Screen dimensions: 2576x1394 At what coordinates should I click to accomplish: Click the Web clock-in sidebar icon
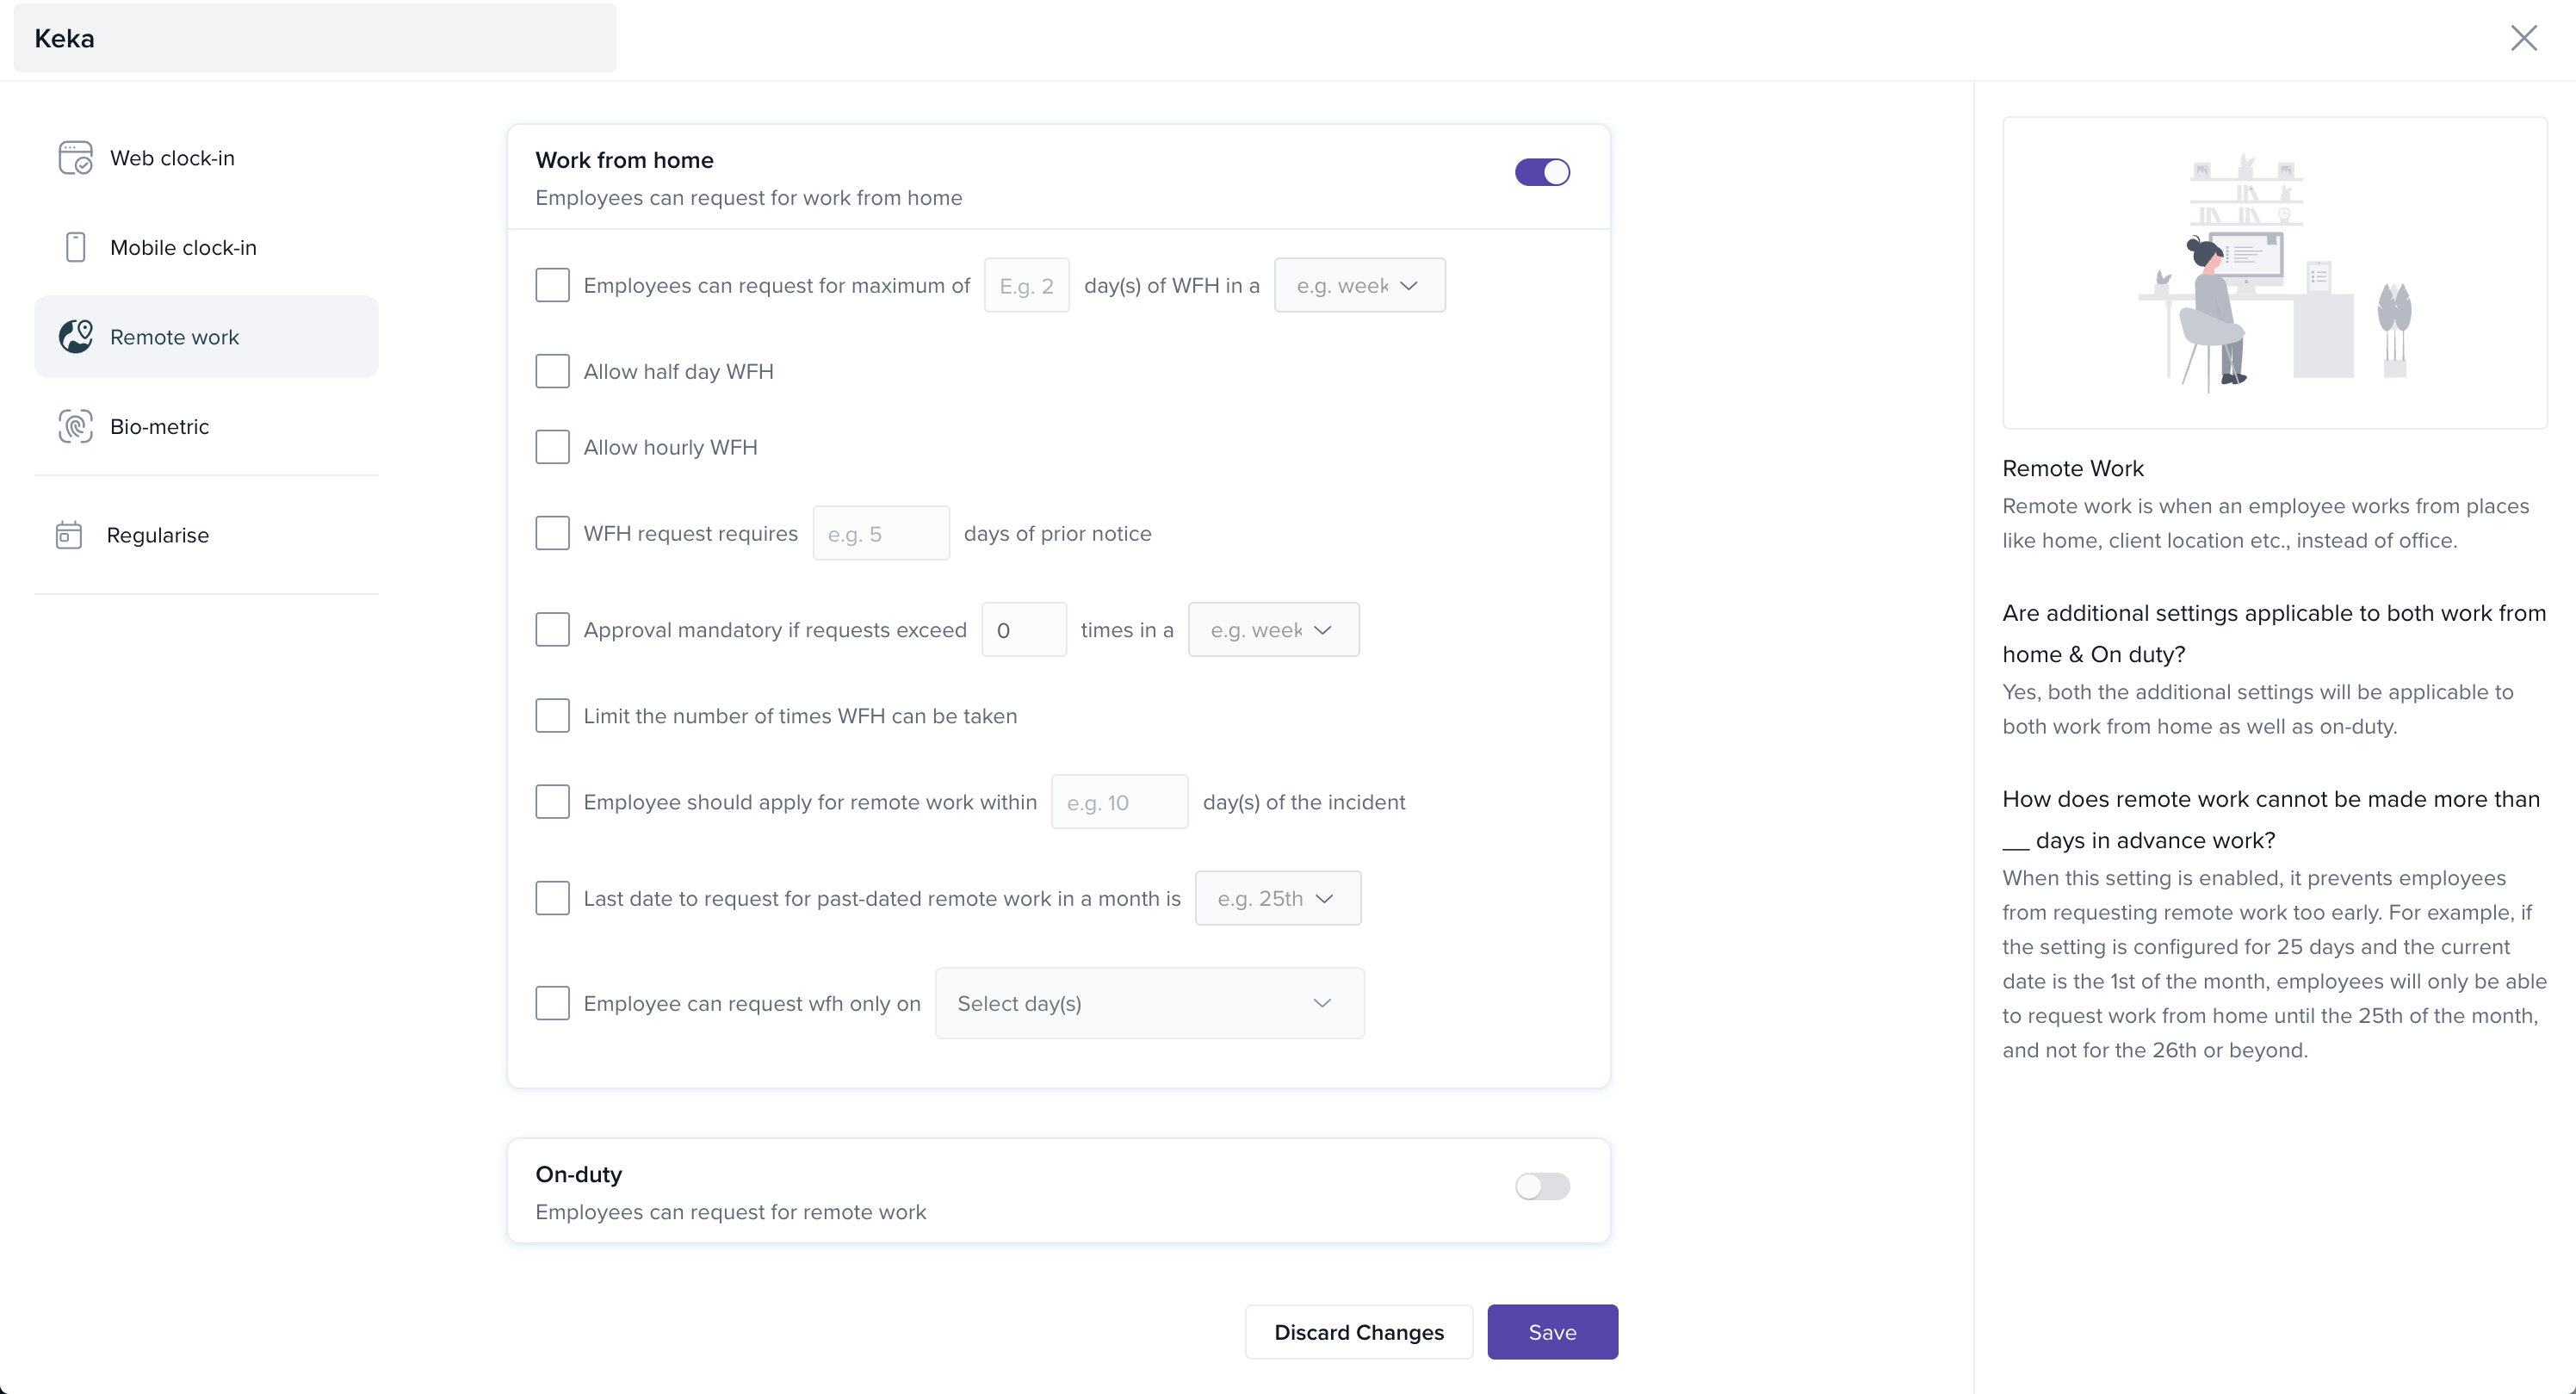tap(75, 158)
